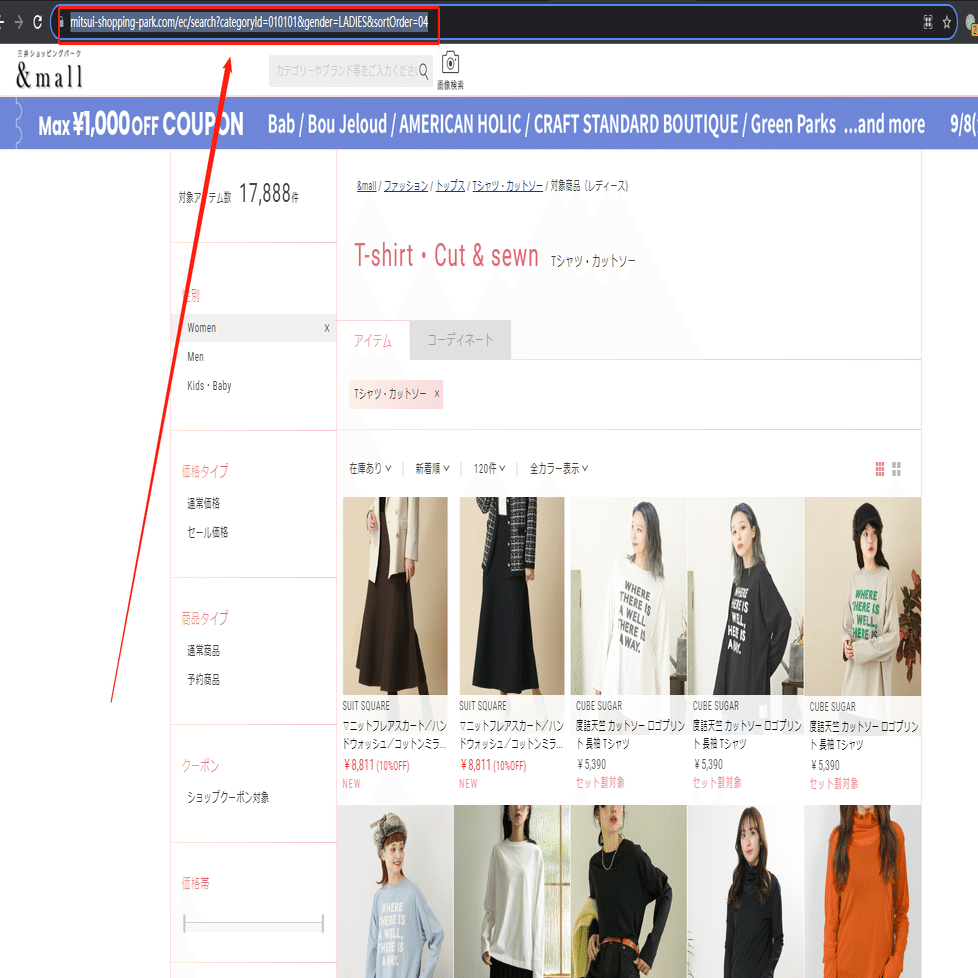Screen dimensions: 978x978
Task: Reload the page with the browser refresh icon
Action: [x=37, y=22]
